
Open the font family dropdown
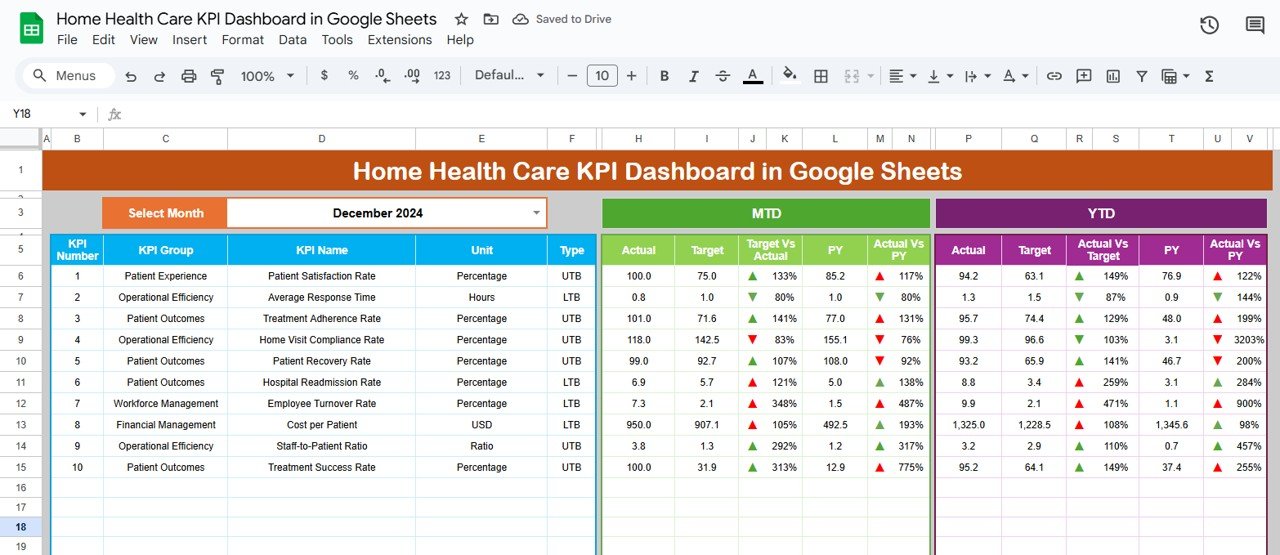pyautogui.click(x=509, y=76)
